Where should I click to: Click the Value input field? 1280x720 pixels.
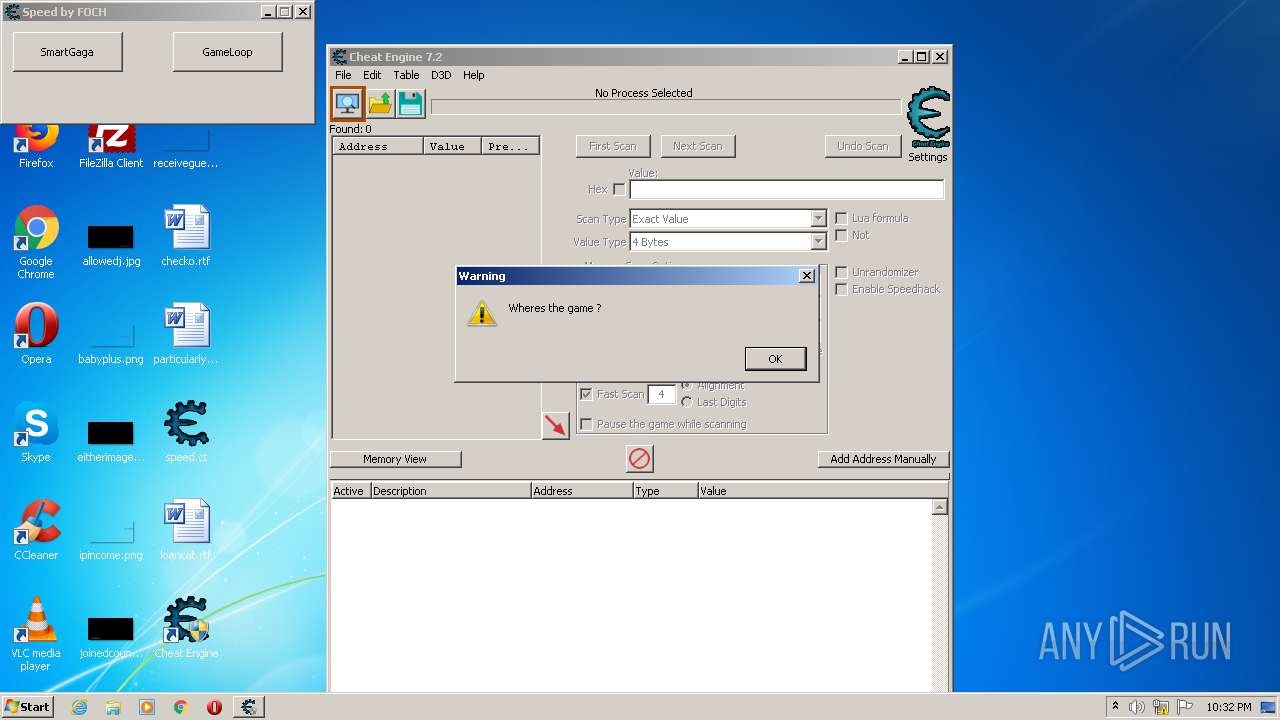[786, 189]
